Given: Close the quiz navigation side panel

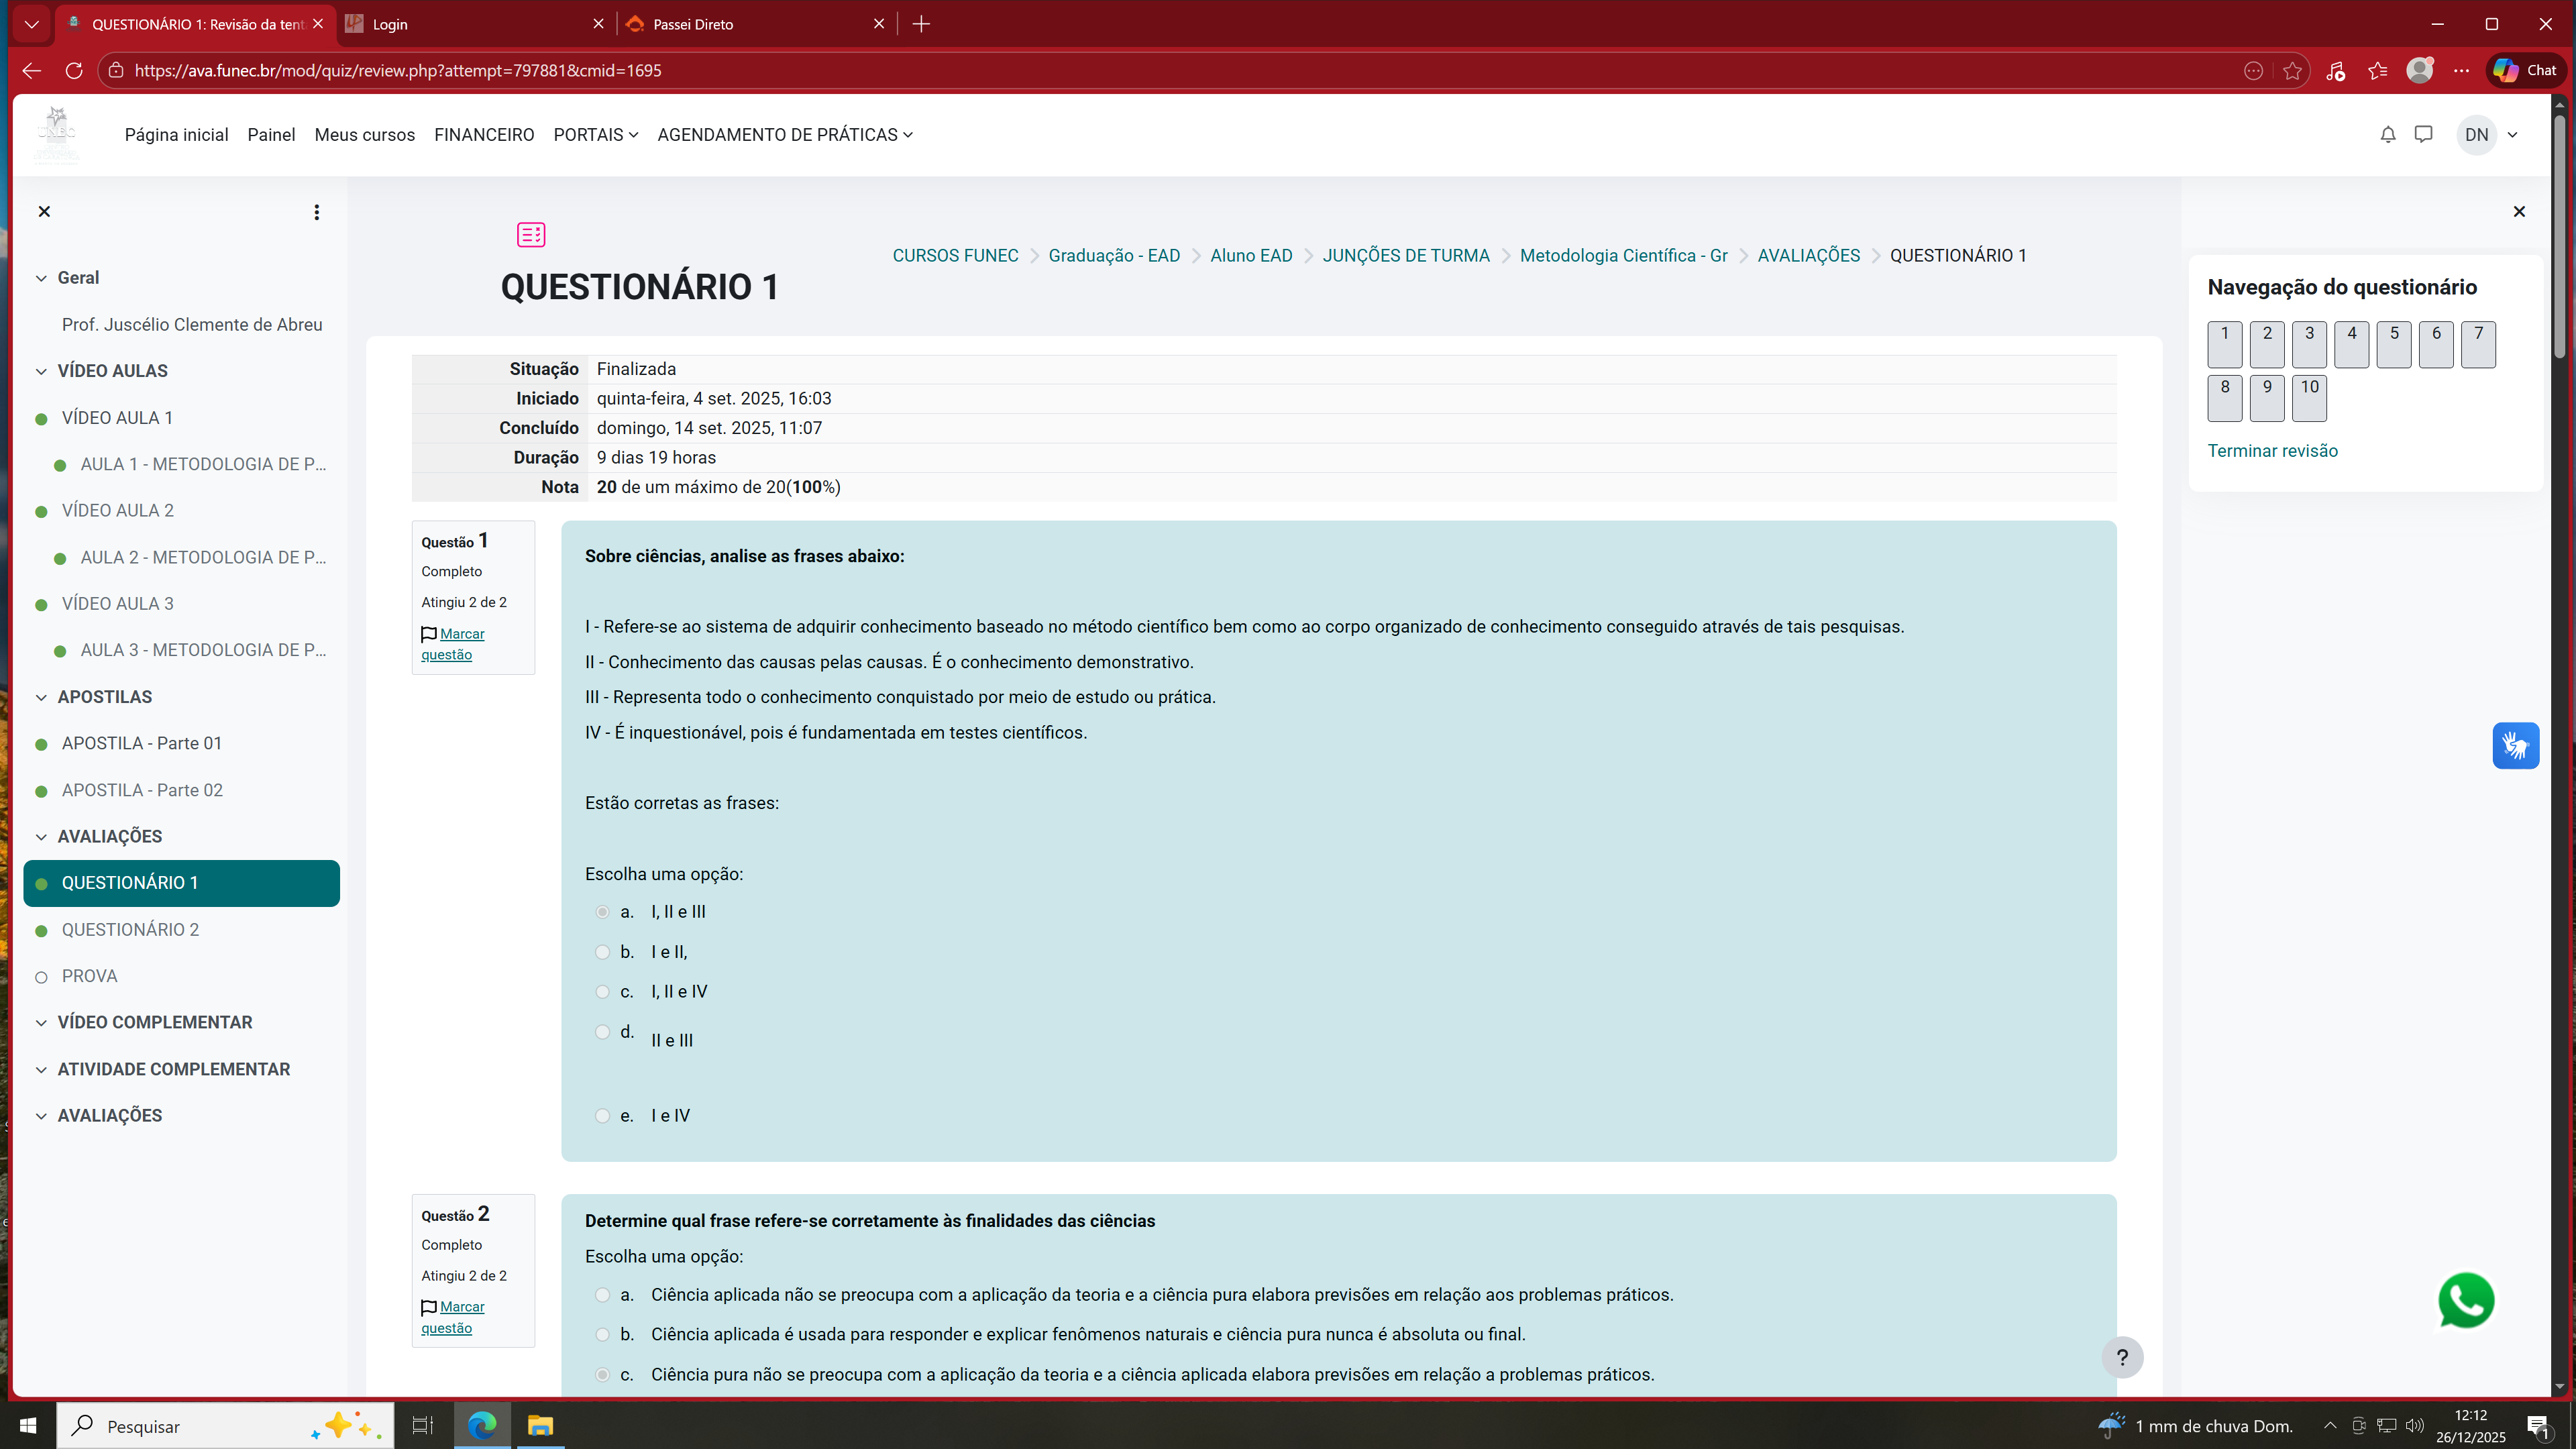Looking at the screenshot, I should click(2519, 212).
